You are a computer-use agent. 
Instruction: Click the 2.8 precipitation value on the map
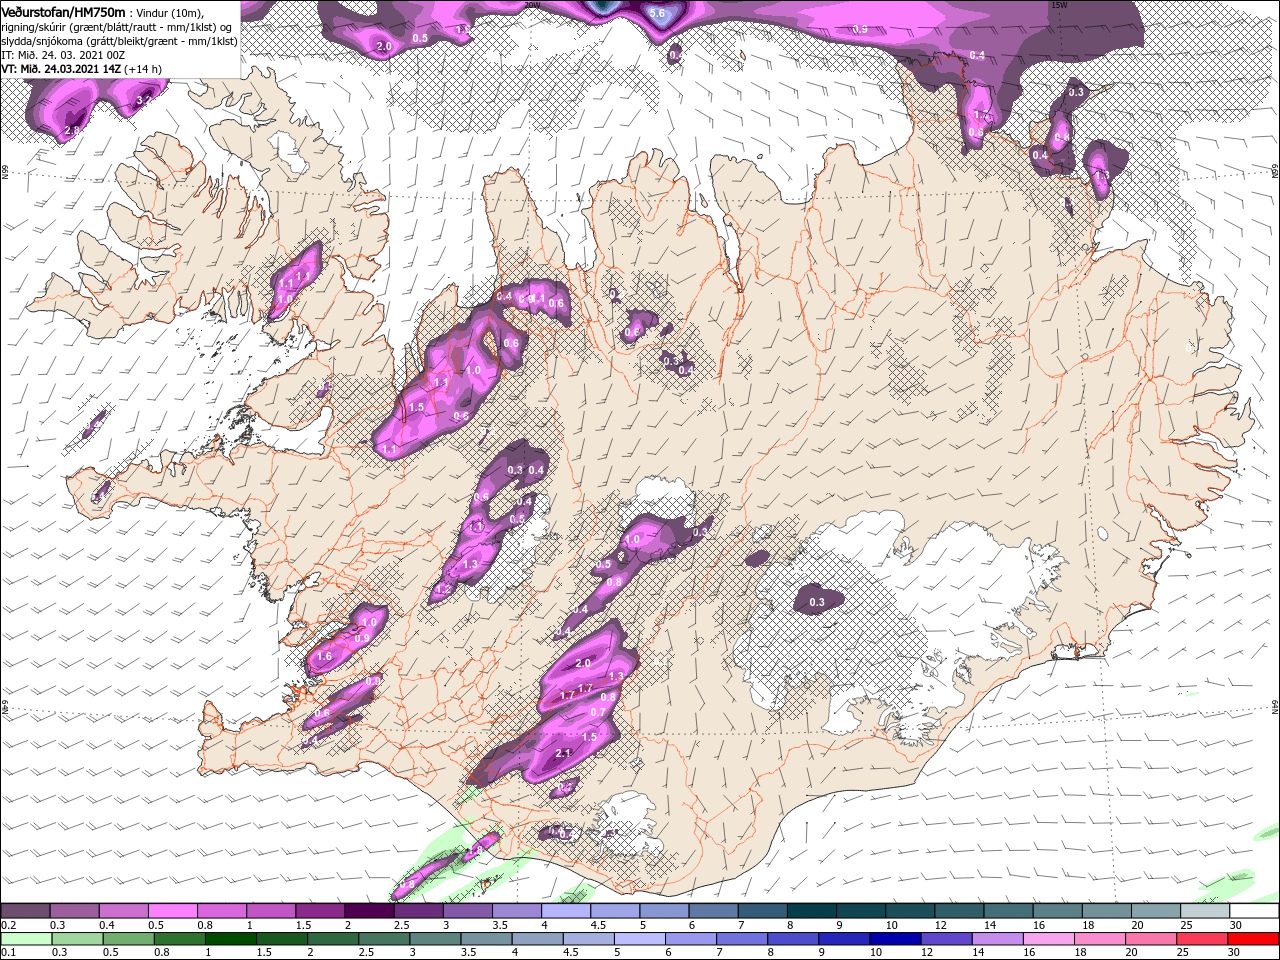pos(72,130)
